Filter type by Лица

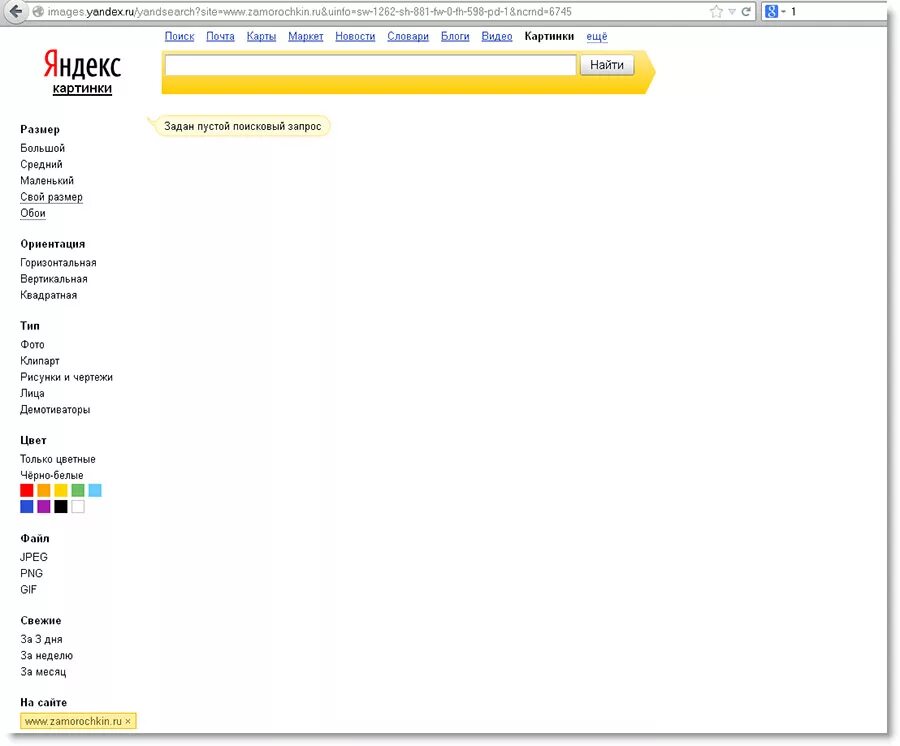click(32, 393)
